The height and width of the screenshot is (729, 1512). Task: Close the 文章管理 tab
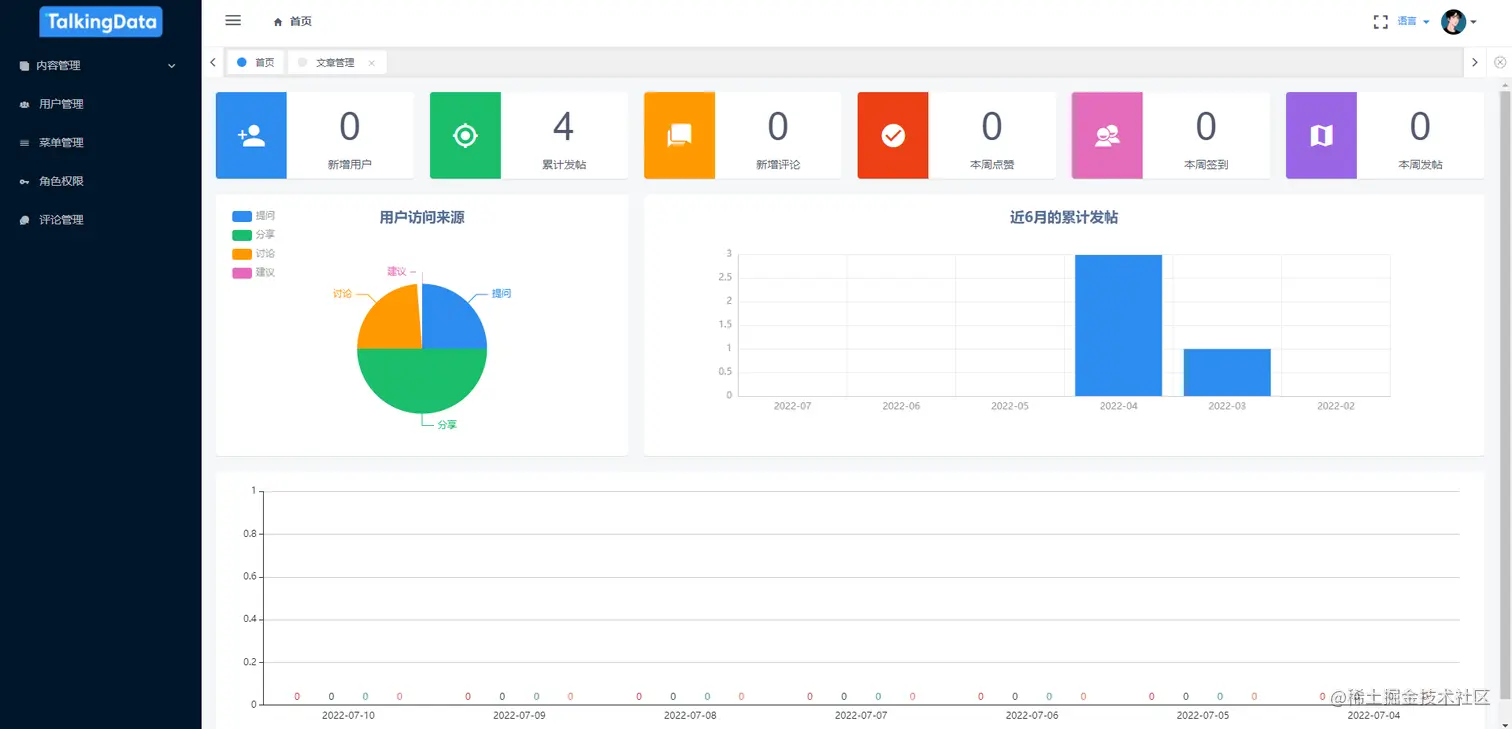click(x=372, y=63)
